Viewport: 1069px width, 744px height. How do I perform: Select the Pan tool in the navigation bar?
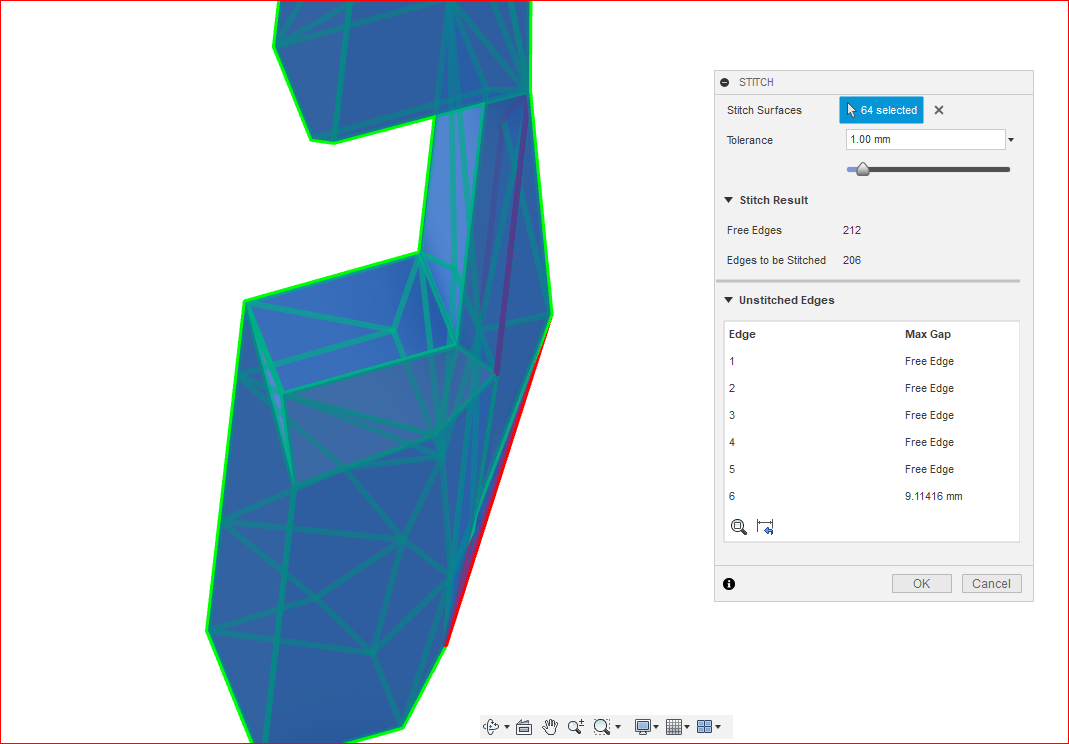point(550,726)
